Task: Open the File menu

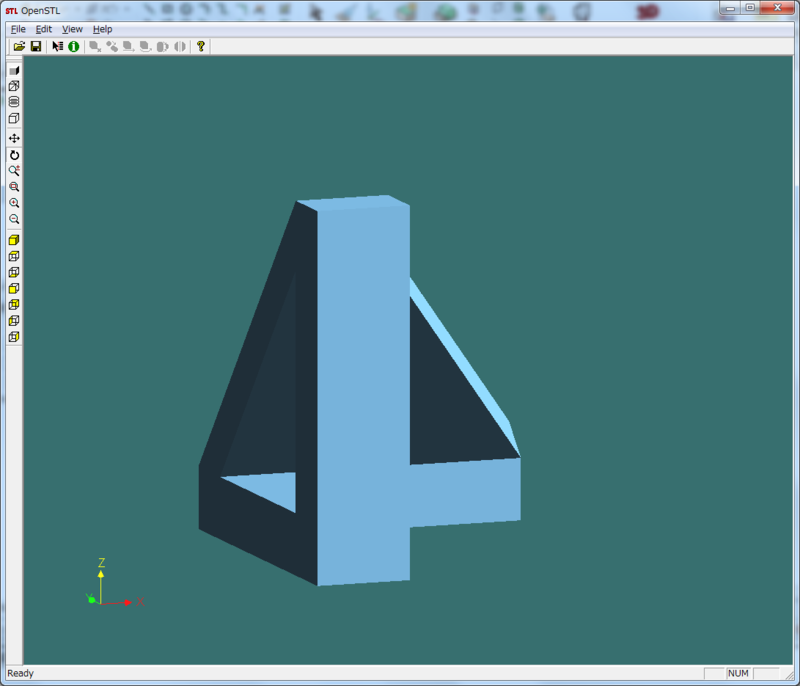Action: (x=18, y=29)
